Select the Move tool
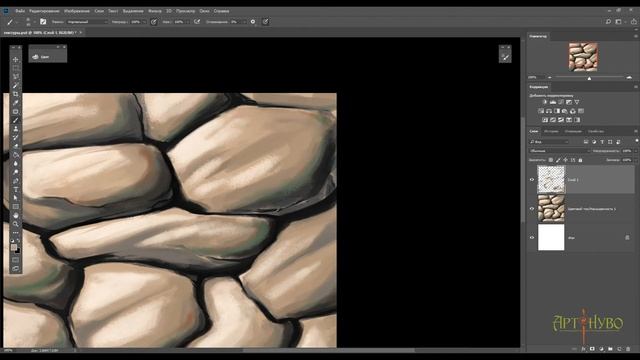This screenshot has height=360, width=640. click(16, 60)
